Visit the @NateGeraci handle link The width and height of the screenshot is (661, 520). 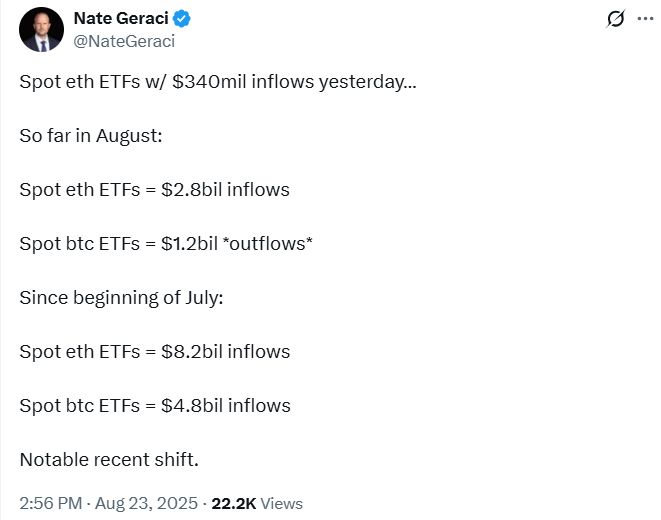coord(124,41)
